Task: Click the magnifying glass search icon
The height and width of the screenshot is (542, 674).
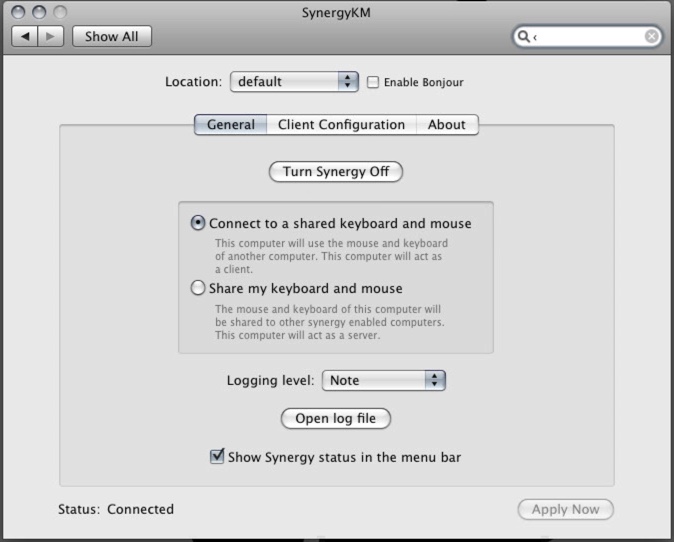Action: (x=523, y=37)
